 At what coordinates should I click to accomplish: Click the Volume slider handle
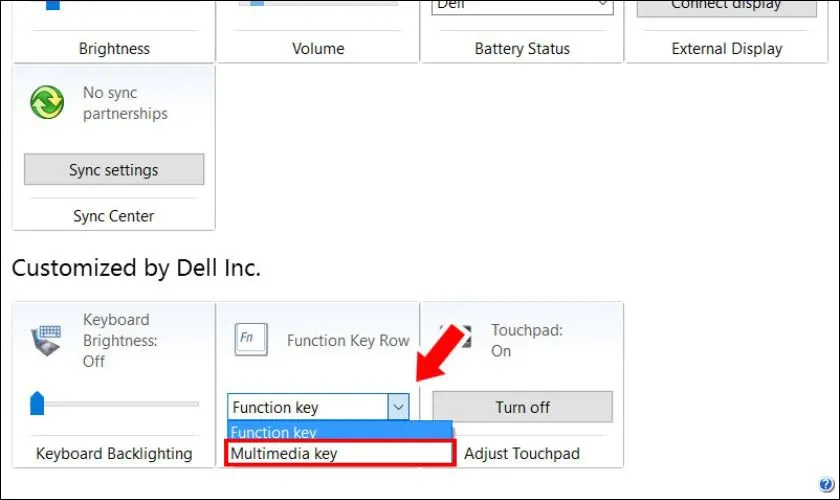coord(257,3)
